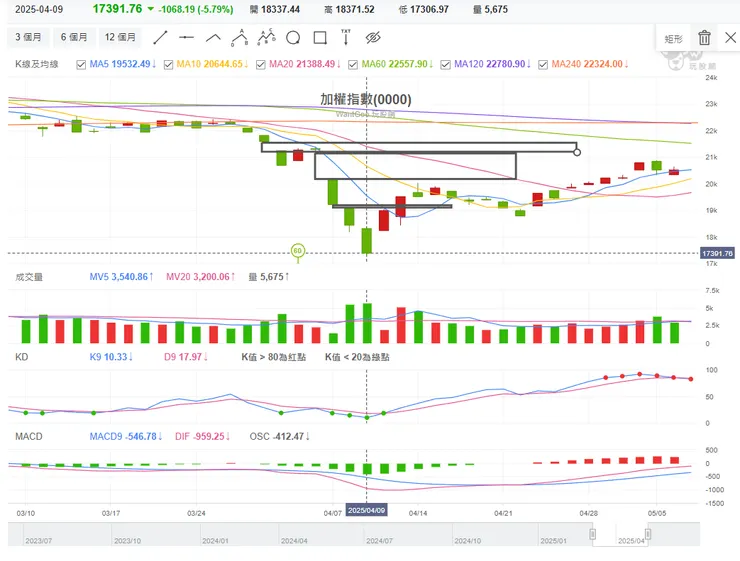Uncheck the MA5 moving average checkbox
The image size is (740, 561).
point(81,65)
